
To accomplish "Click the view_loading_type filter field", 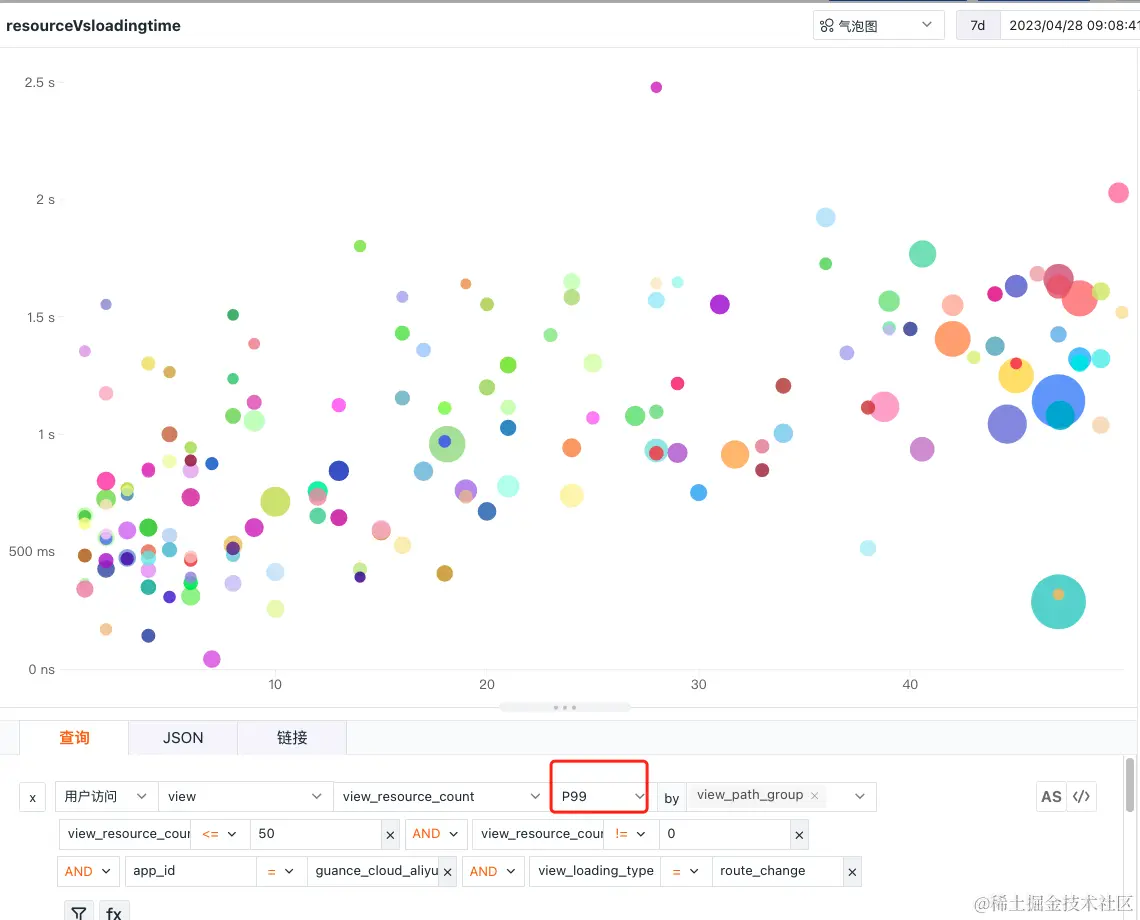I will tap(595, 871).
